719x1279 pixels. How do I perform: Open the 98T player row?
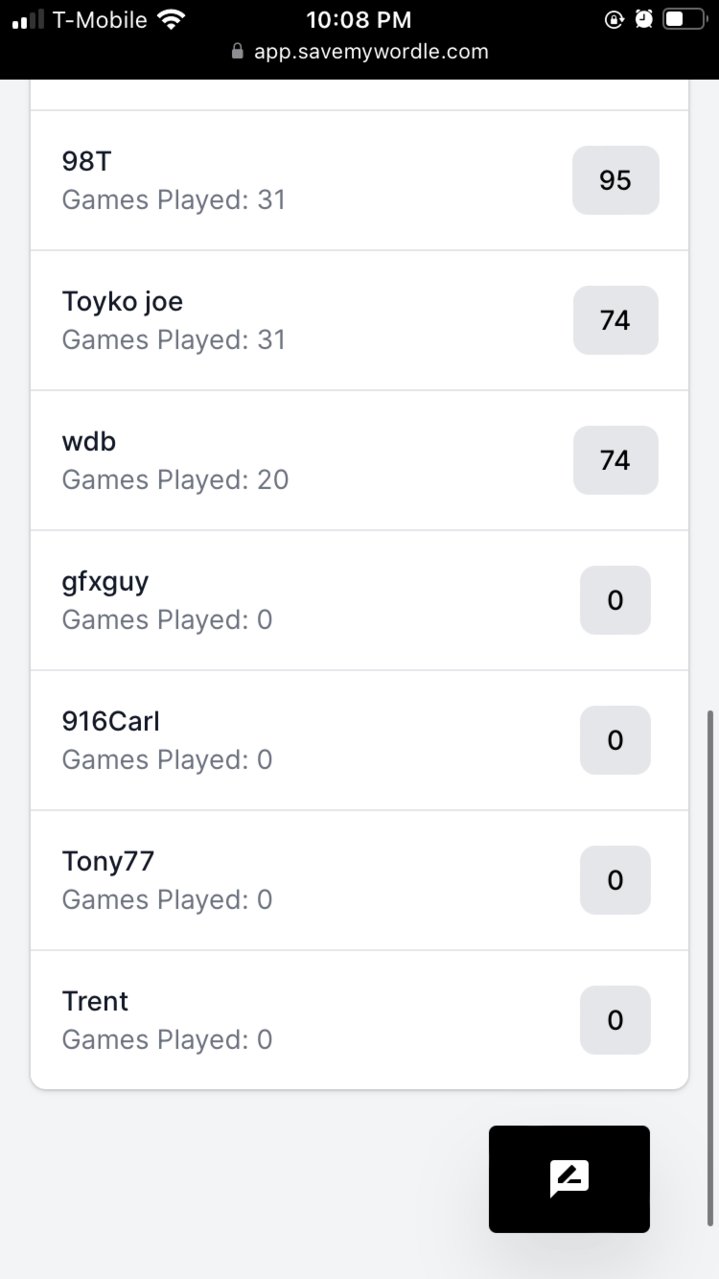point(360,180)
